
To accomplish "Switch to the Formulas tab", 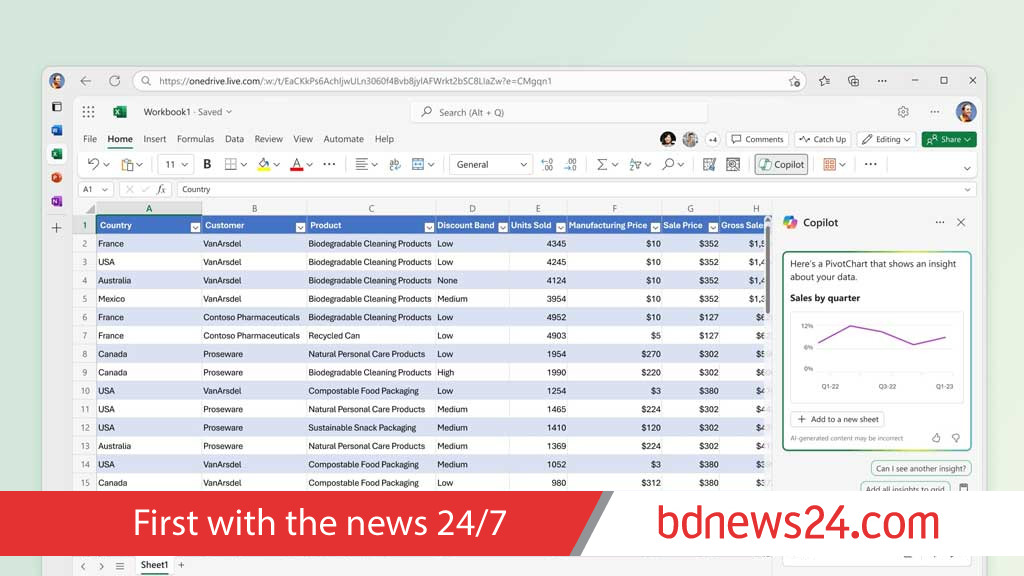I will (x=195, y=139).
